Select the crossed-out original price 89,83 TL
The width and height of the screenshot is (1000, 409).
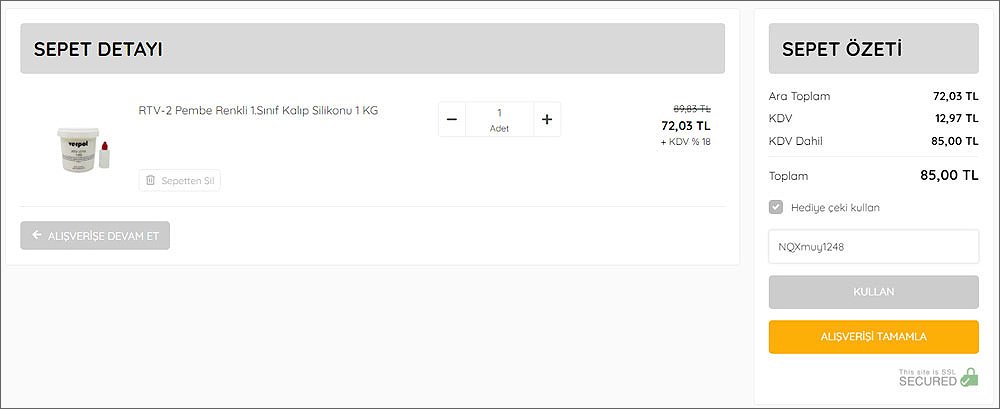[x=692, y=108]
